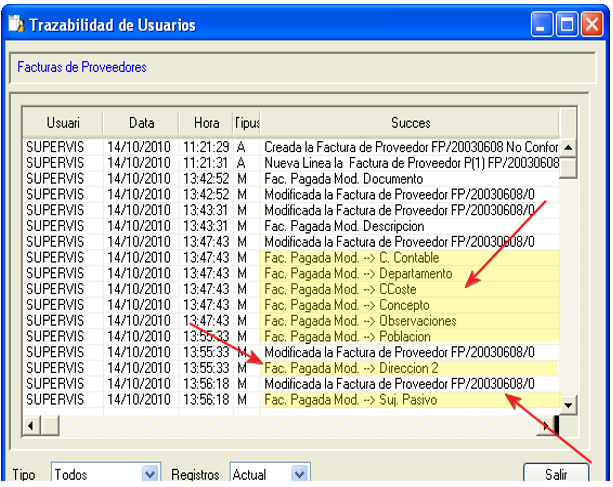
Task: Minimize the Trazabilidad de Usuarios window
Action: pyautogui.click(x=543, y=25)
